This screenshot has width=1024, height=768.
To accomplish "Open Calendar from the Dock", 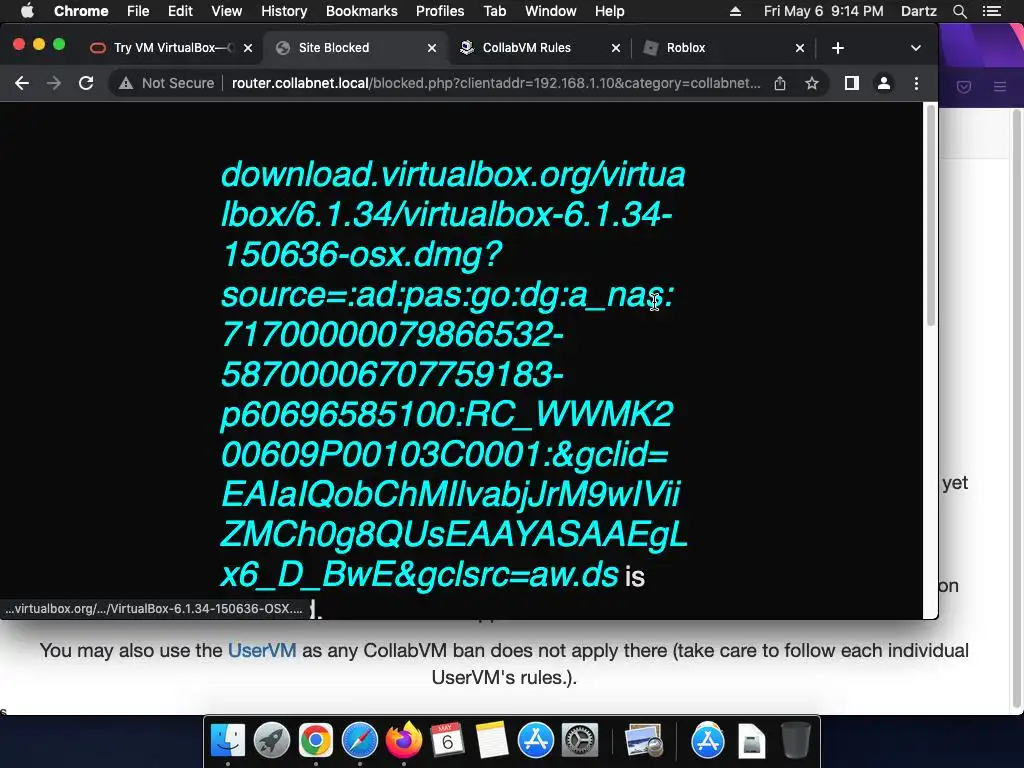I will coord(447,741).
